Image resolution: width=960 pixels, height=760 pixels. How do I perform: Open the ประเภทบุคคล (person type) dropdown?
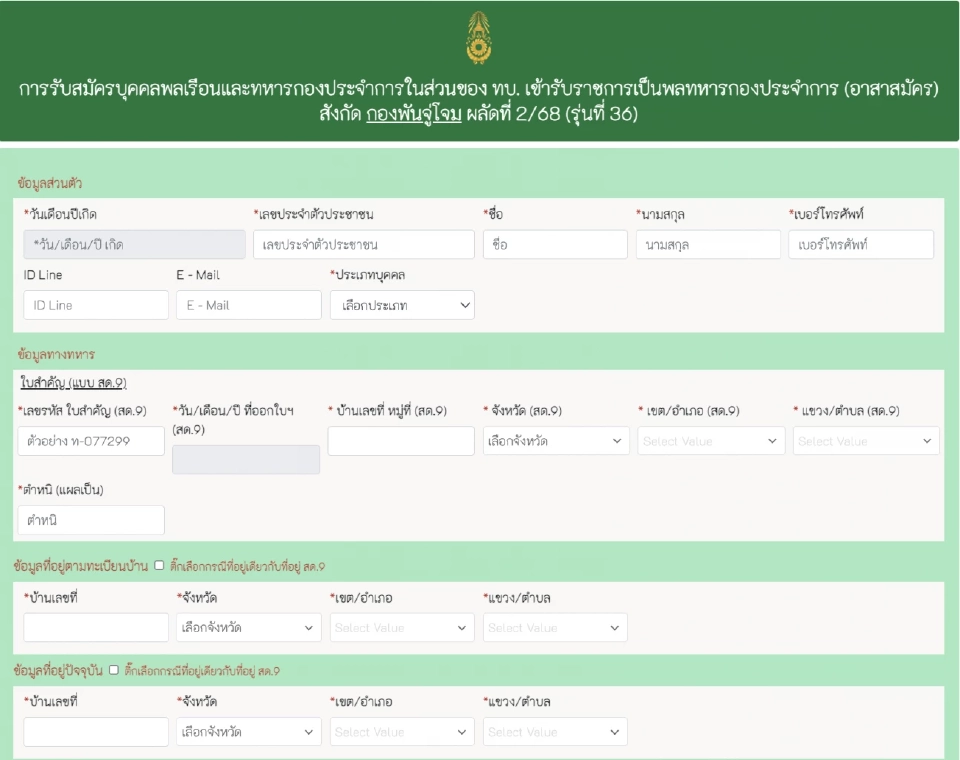[402, 305]
